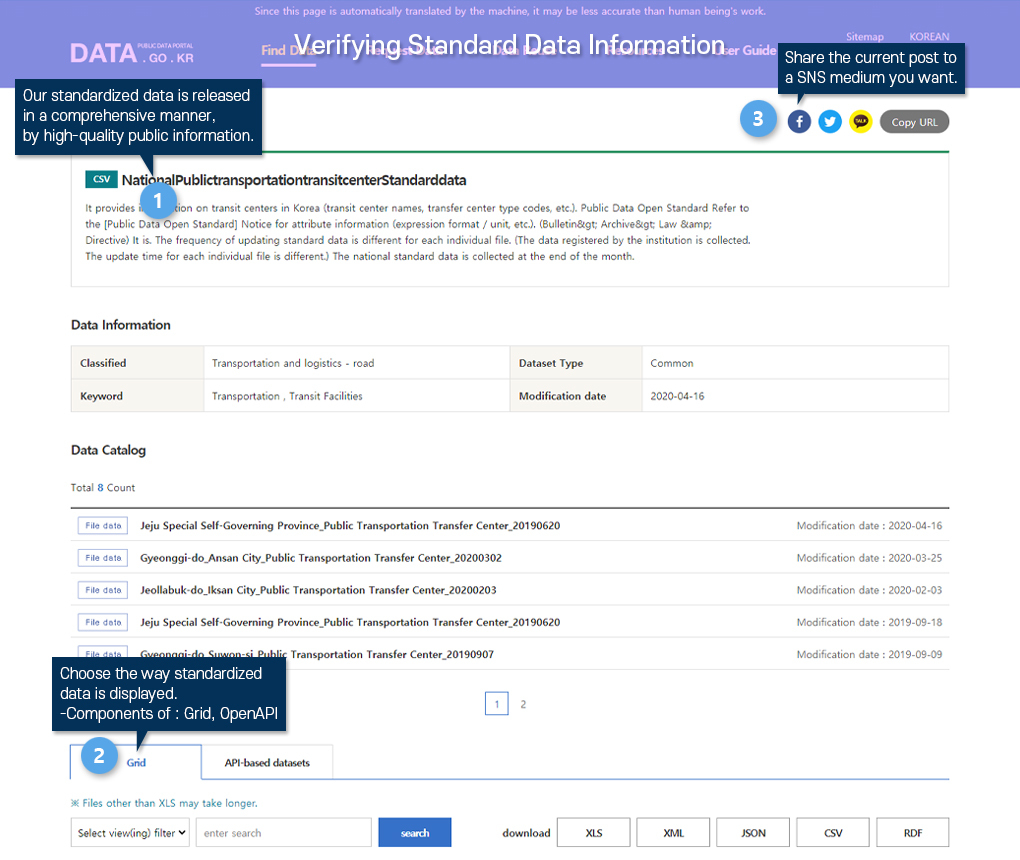This screenshot has width=1020, height=860.
Task: Share the post on Facebook
Action: [x=799, y=122]
